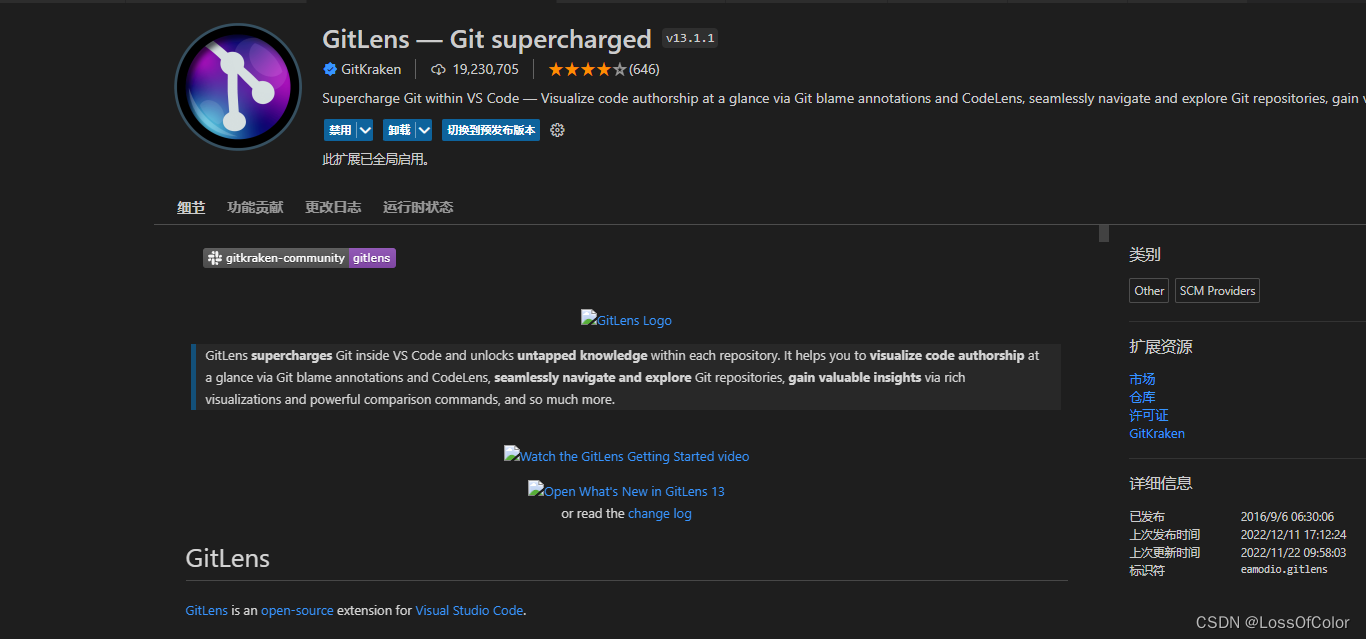Click the 详细信息 heading
This screenshot has width=1366, height=639.
click(x=1161, y=483)
